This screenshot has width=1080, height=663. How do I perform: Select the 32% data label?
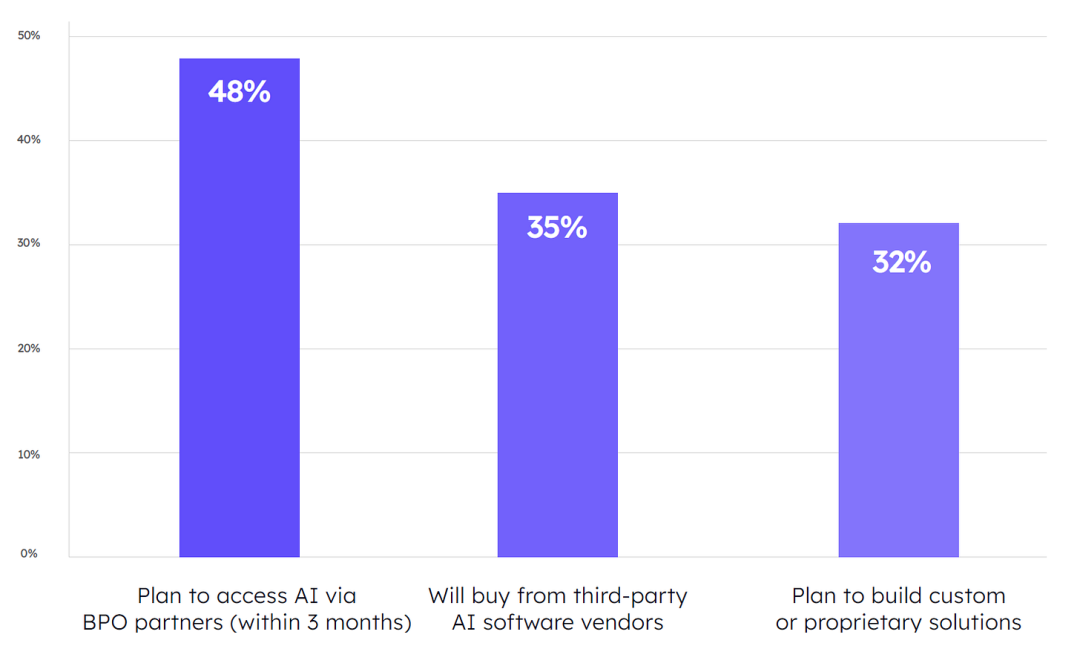point(902,262)
